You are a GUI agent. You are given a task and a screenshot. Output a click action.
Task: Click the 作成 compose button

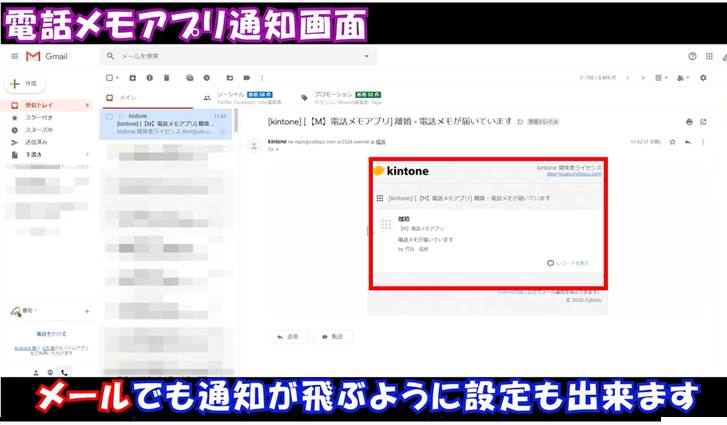(x=26, y=83)
